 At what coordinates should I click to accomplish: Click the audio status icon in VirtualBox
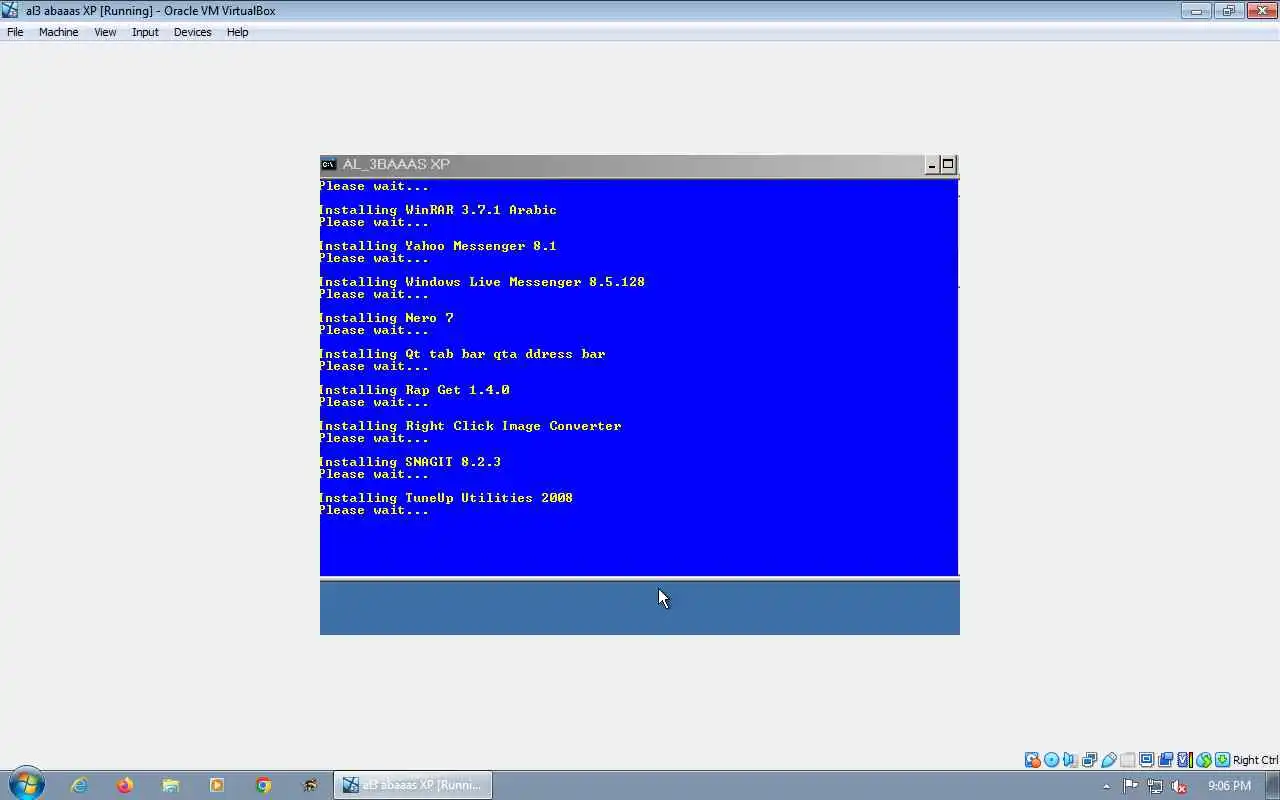1070,760
